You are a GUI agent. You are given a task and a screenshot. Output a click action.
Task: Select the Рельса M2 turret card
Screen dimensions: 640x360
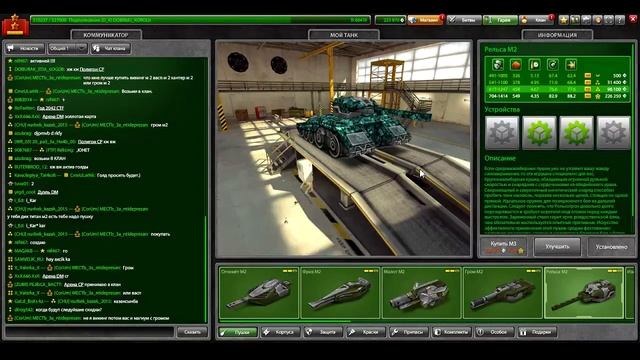click(584, 293)
